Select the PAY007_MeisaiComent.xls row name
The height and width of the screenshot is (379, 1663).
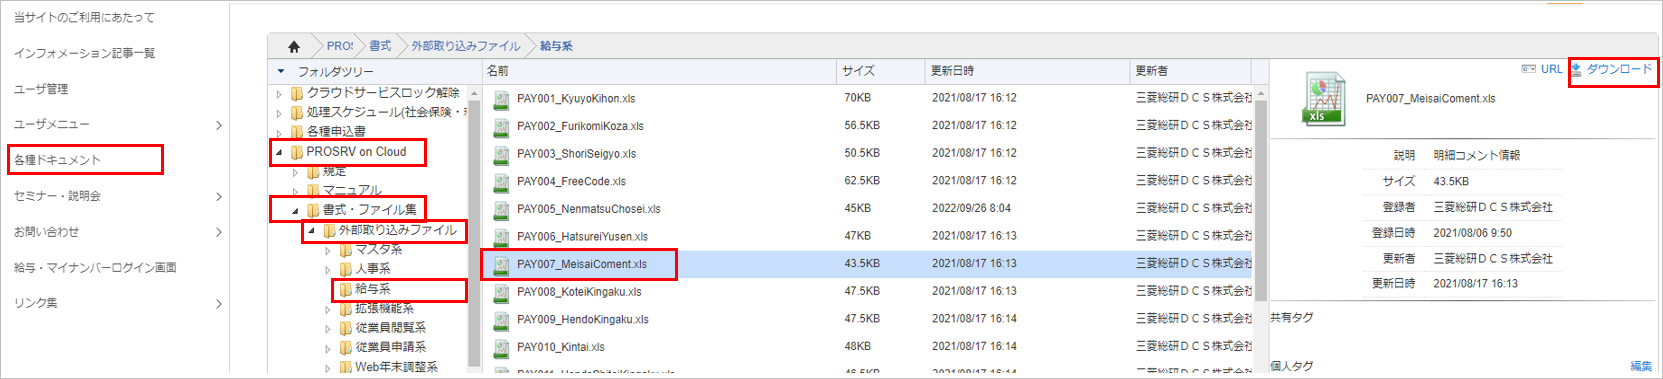click(582, 265)
